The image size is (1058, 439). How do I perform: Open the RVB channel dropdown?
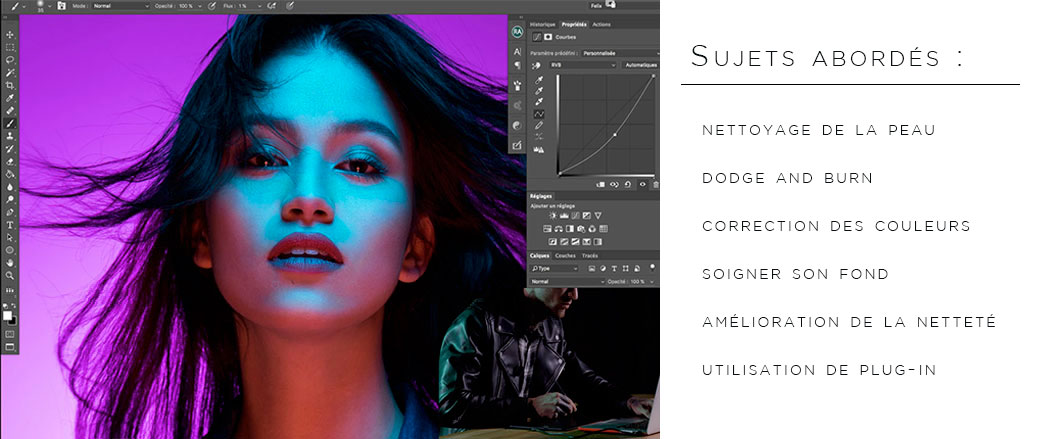pyautogui.click(x=583, y=65)
